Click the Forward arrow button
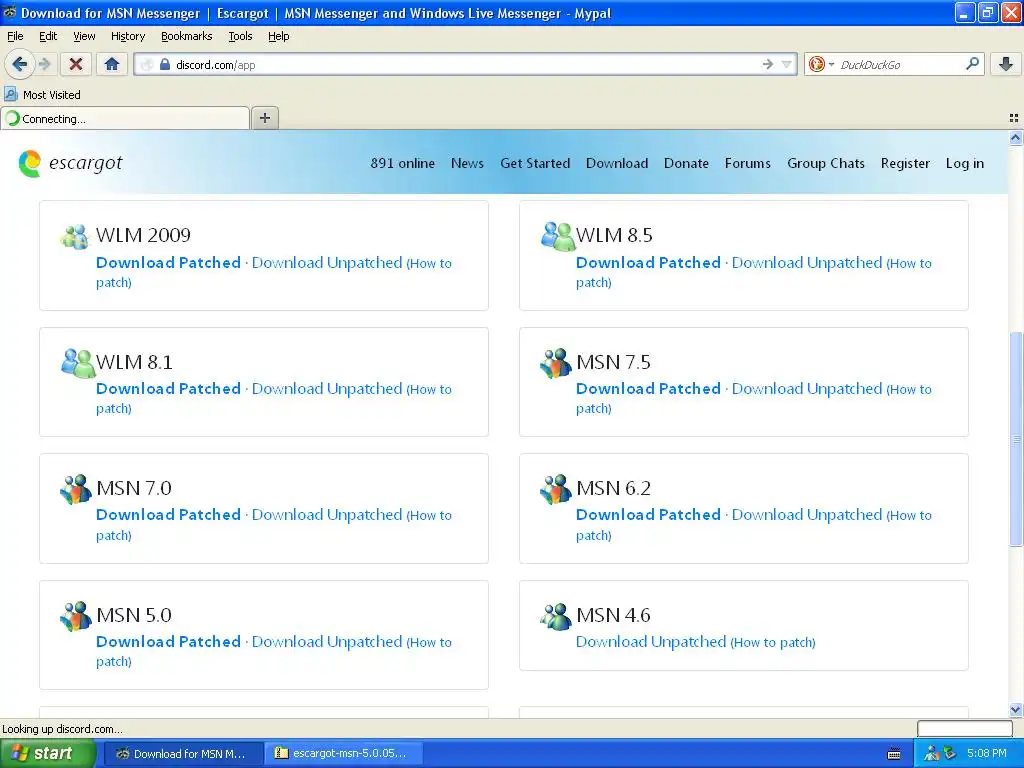This screenshot has width=1024, height=768. (44, 64)
